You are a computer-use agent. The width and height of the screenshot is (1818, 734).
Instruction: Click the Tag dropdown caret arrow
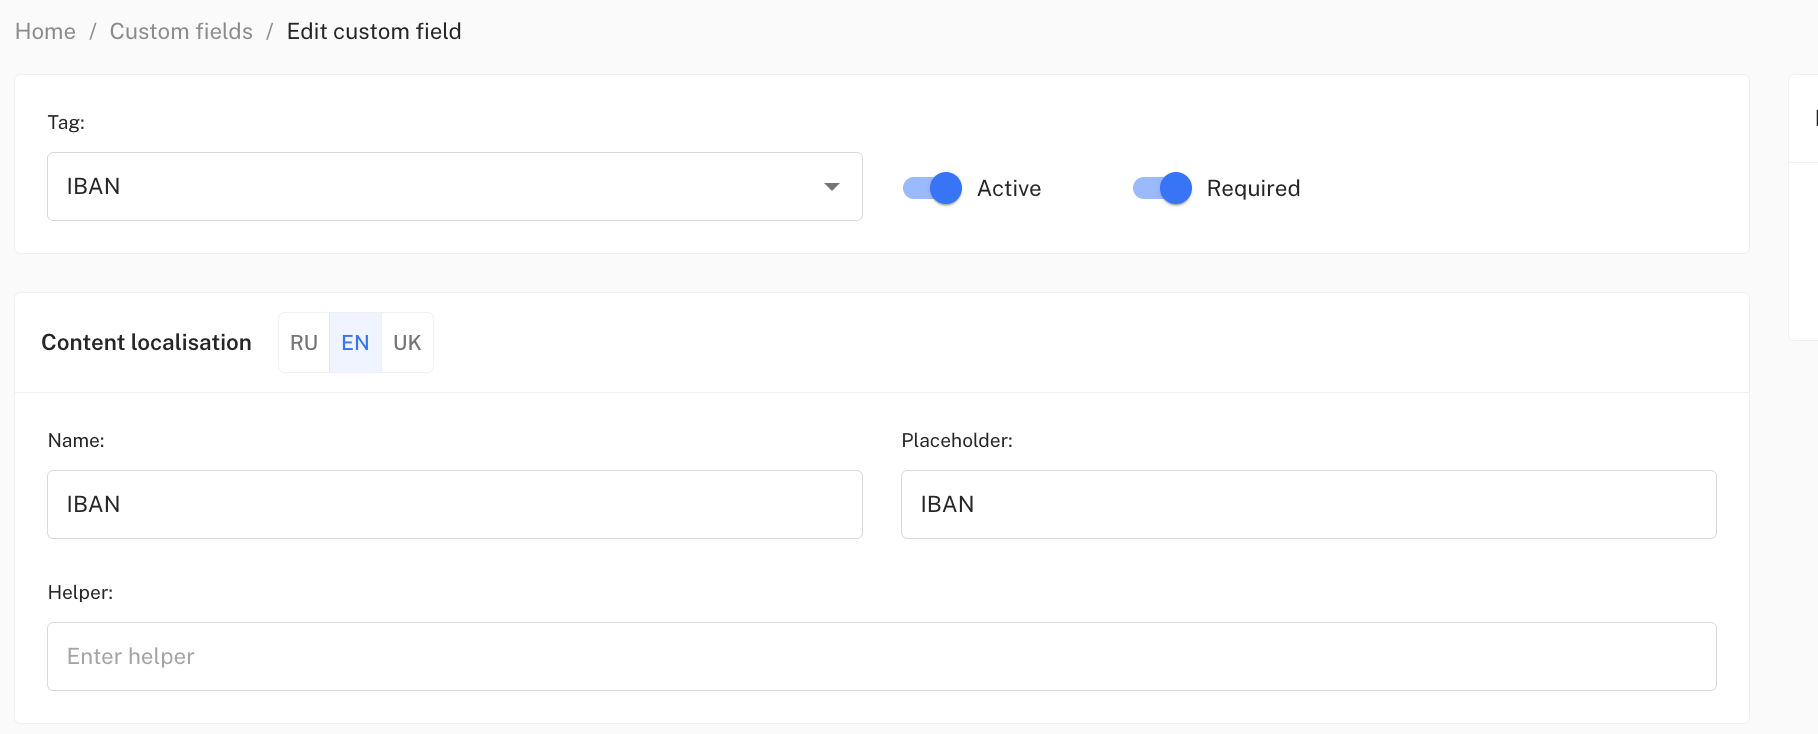click(831, 187)
